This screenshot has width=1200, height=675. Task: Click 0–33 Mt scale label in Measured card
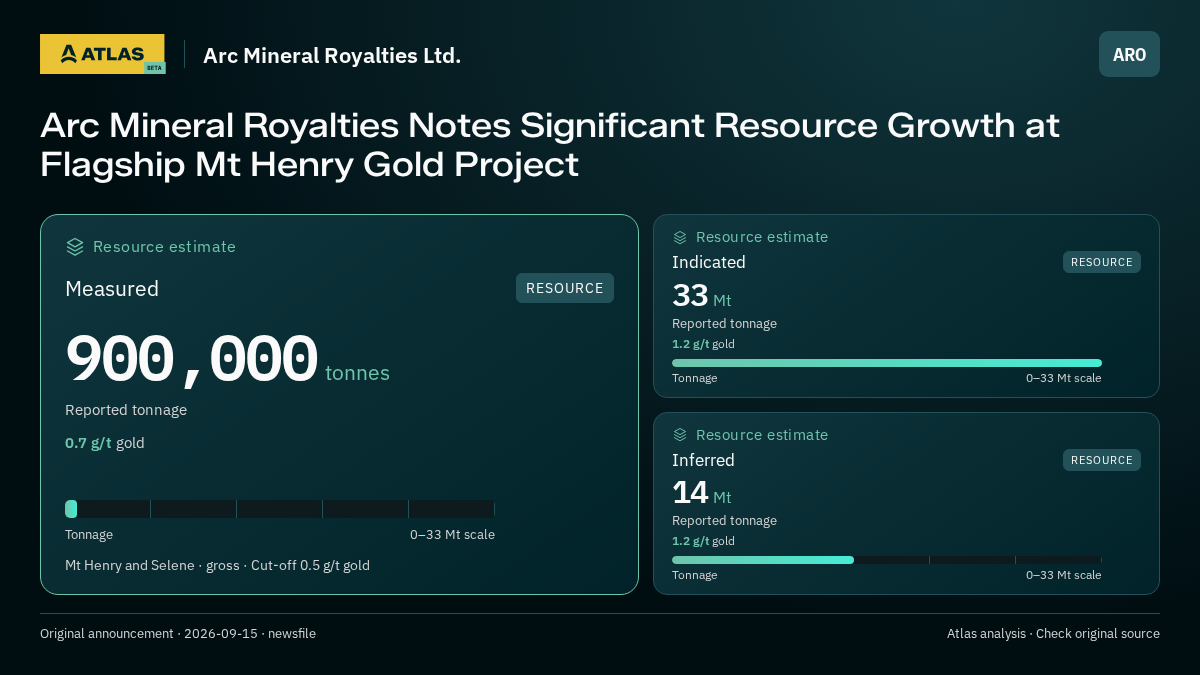click(452, 535)
